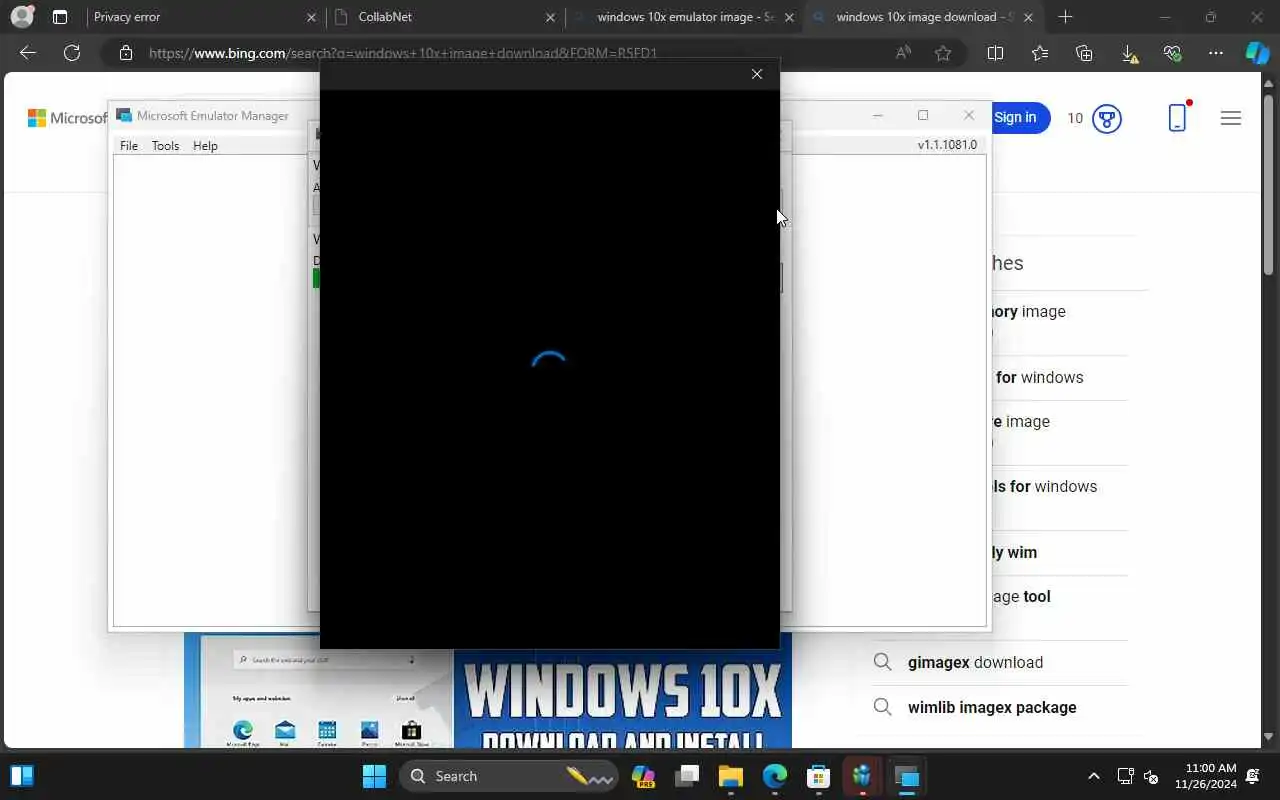This screenshot has height=800, width=1280.
Task: Open Browser essentials heart icon
Action: pyautogui.click(x=1172, y=53)
